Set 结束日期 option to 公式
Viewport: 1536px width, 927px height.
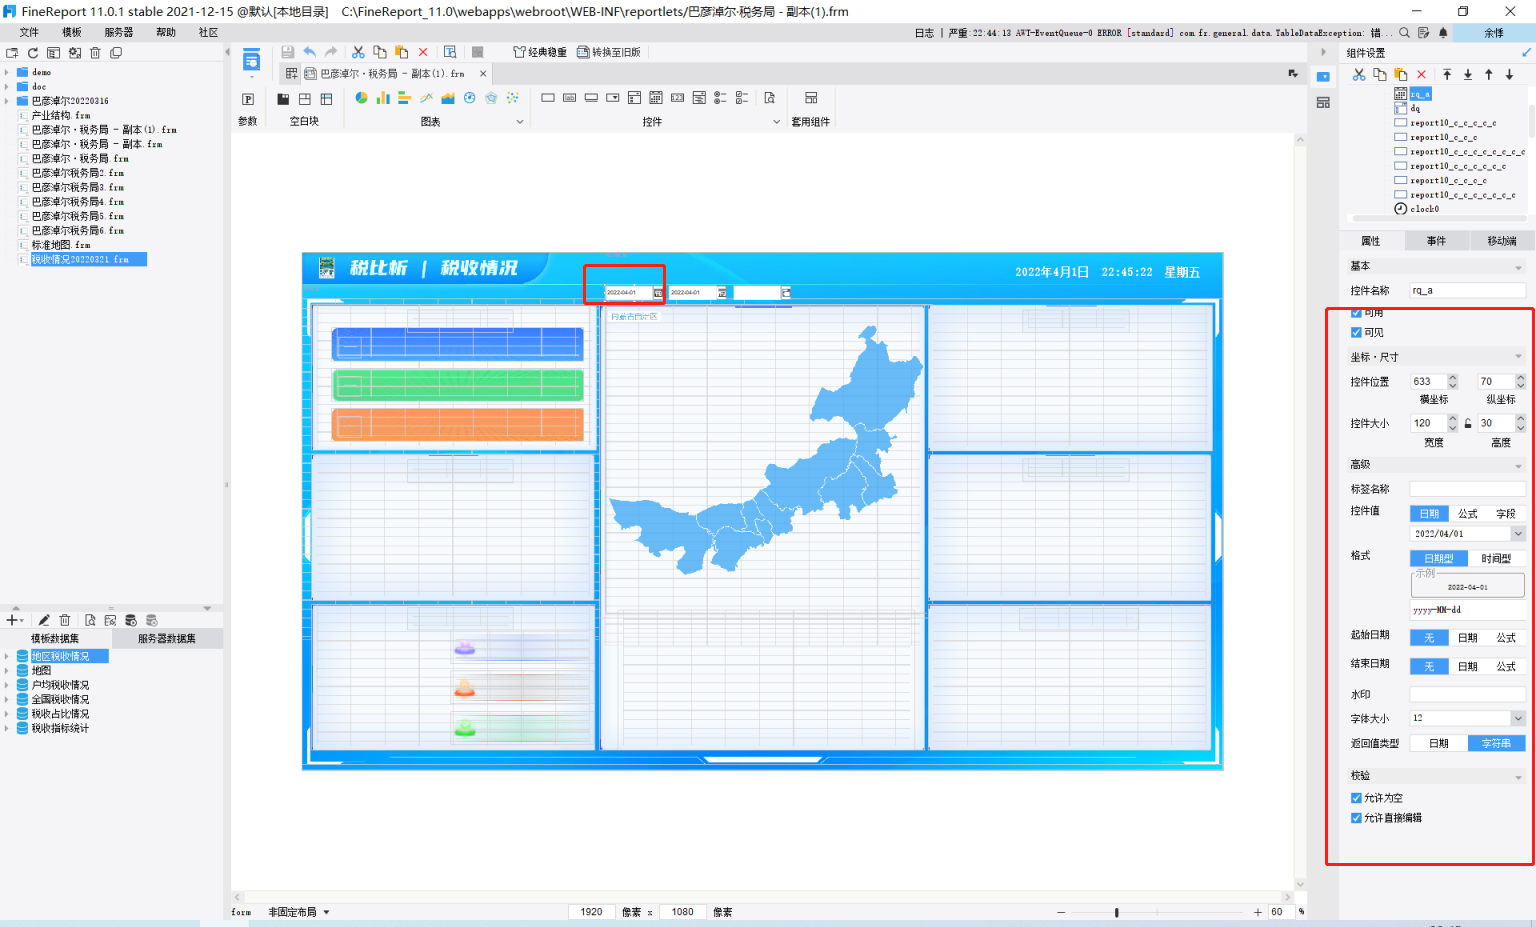(x=1506, y=667)
